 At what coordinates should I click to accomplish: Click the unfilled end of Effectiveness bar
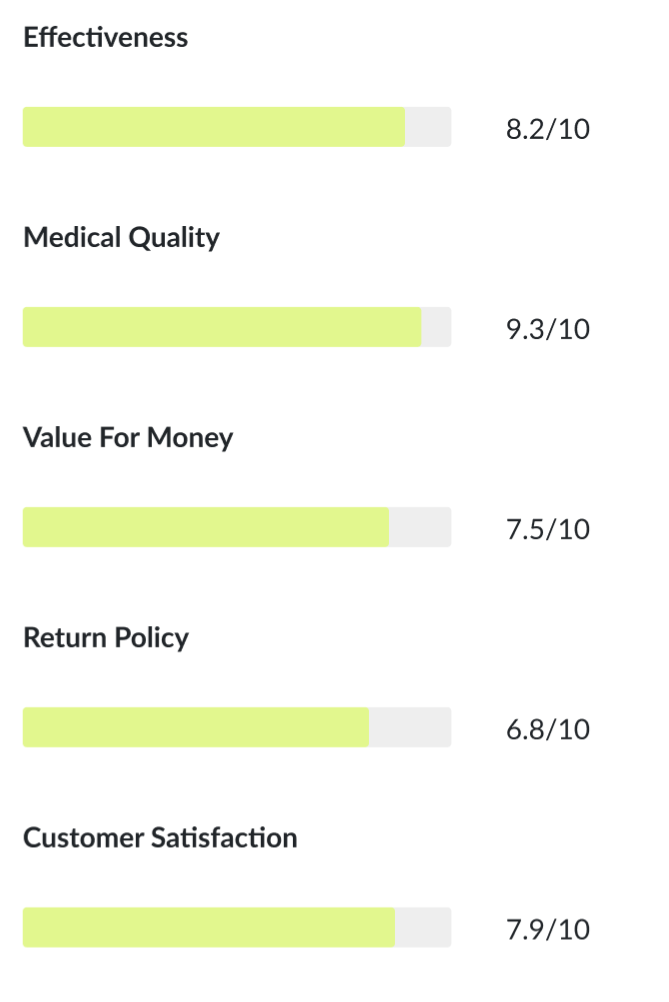tap(428, 127)
